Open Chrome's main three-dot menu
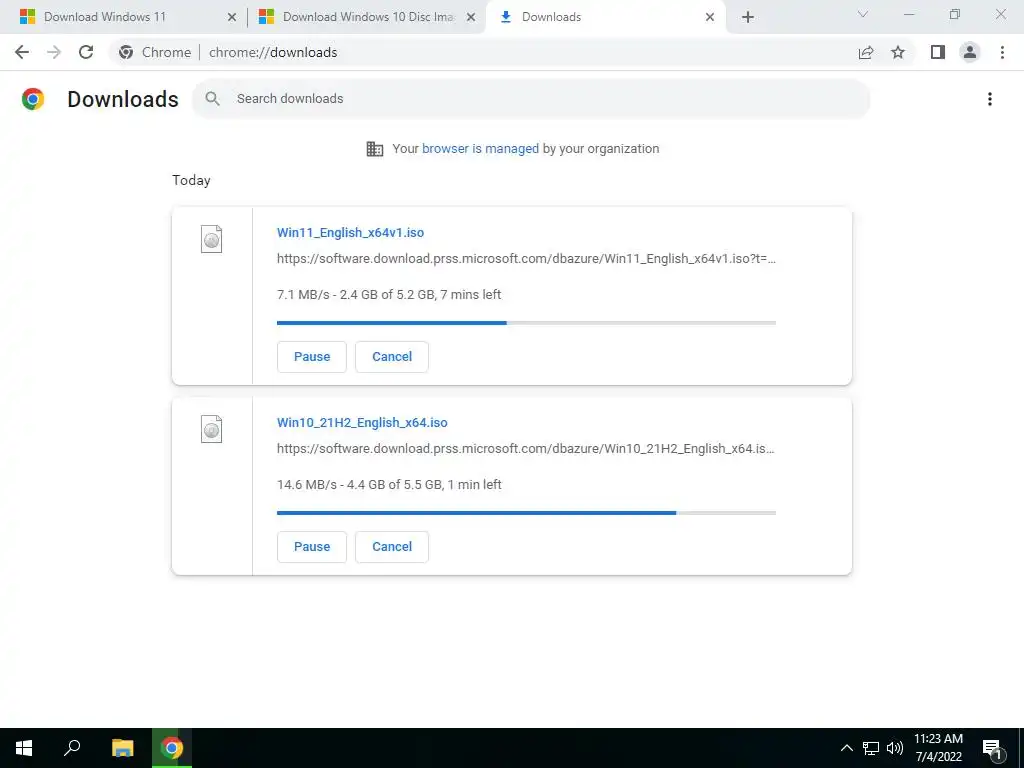Image resolution: width=1024 pixels, height=768 pixels. point(1002,52)
